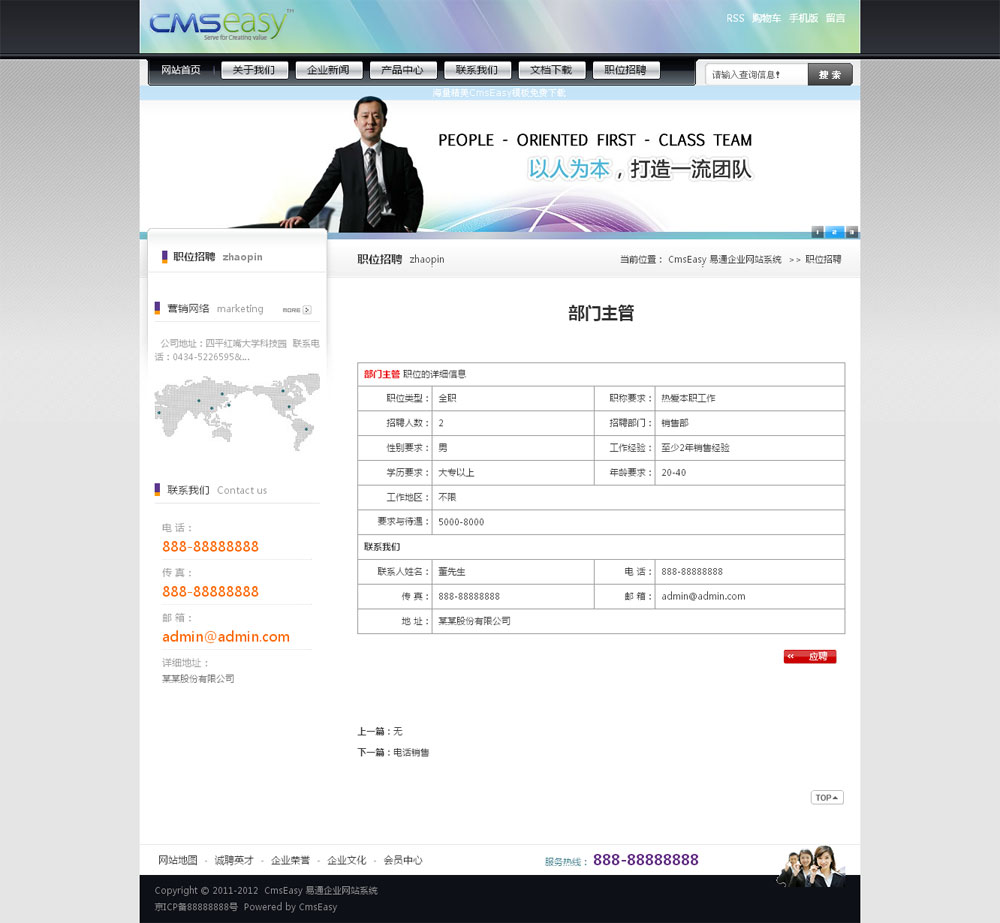
Task: Open the RSS link in the header
Action: [735, 18]
